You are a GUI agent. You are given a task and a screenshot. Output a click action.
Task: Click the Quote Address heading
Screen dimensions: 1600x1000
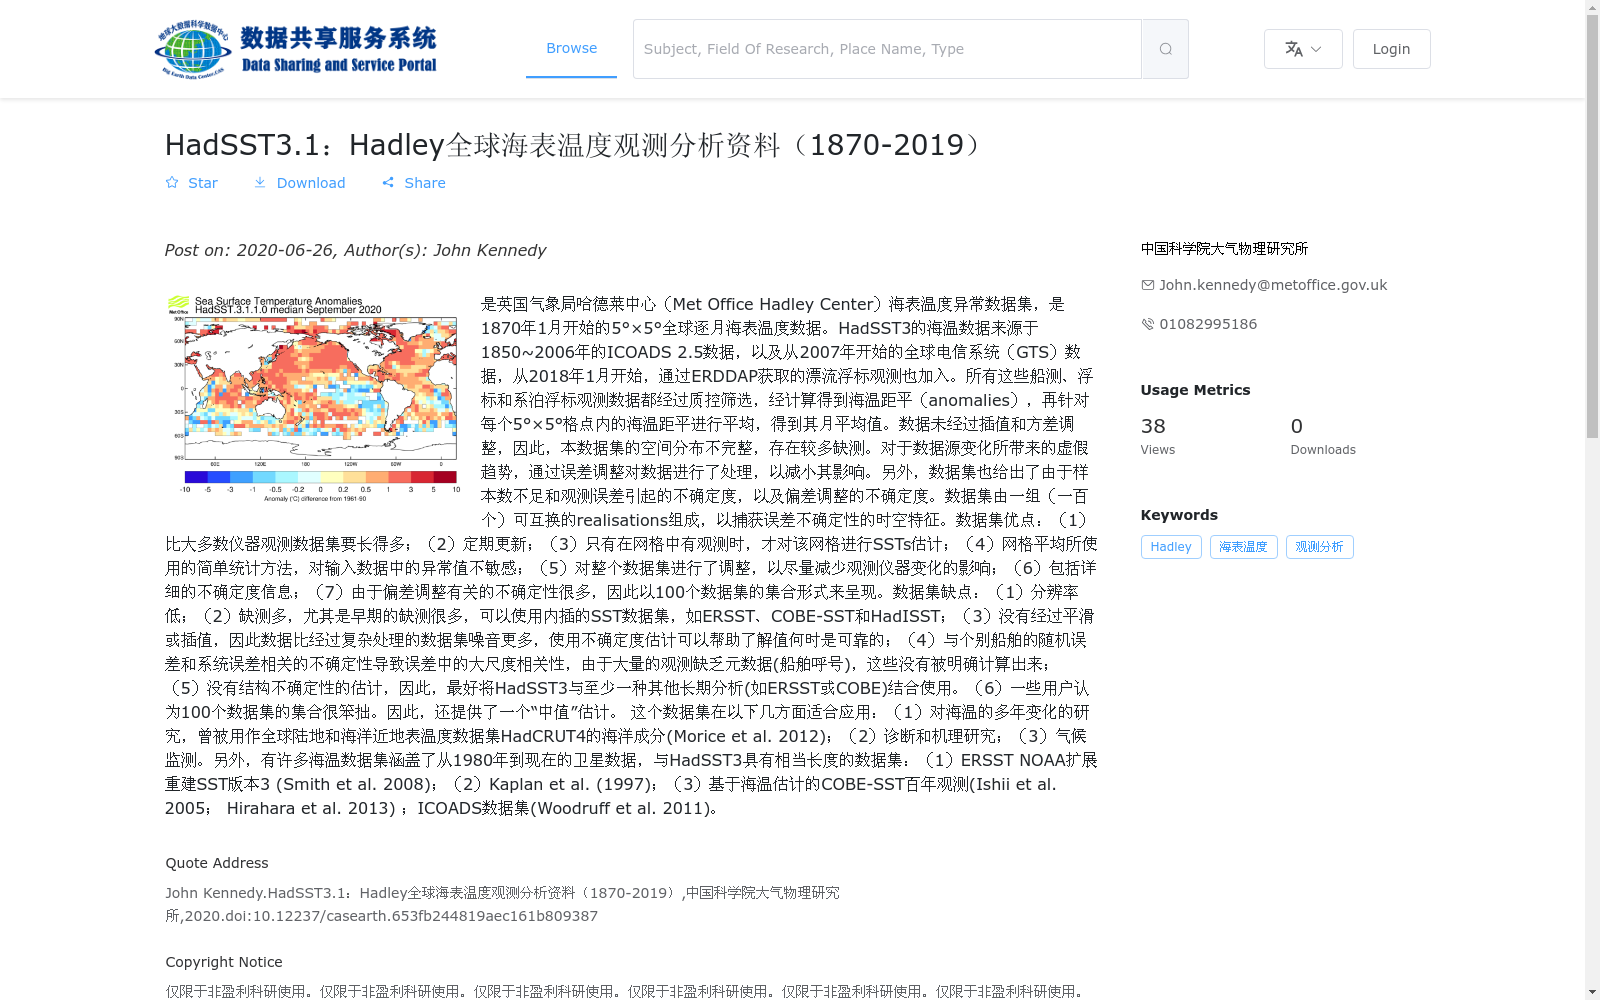tap(217, 863)
